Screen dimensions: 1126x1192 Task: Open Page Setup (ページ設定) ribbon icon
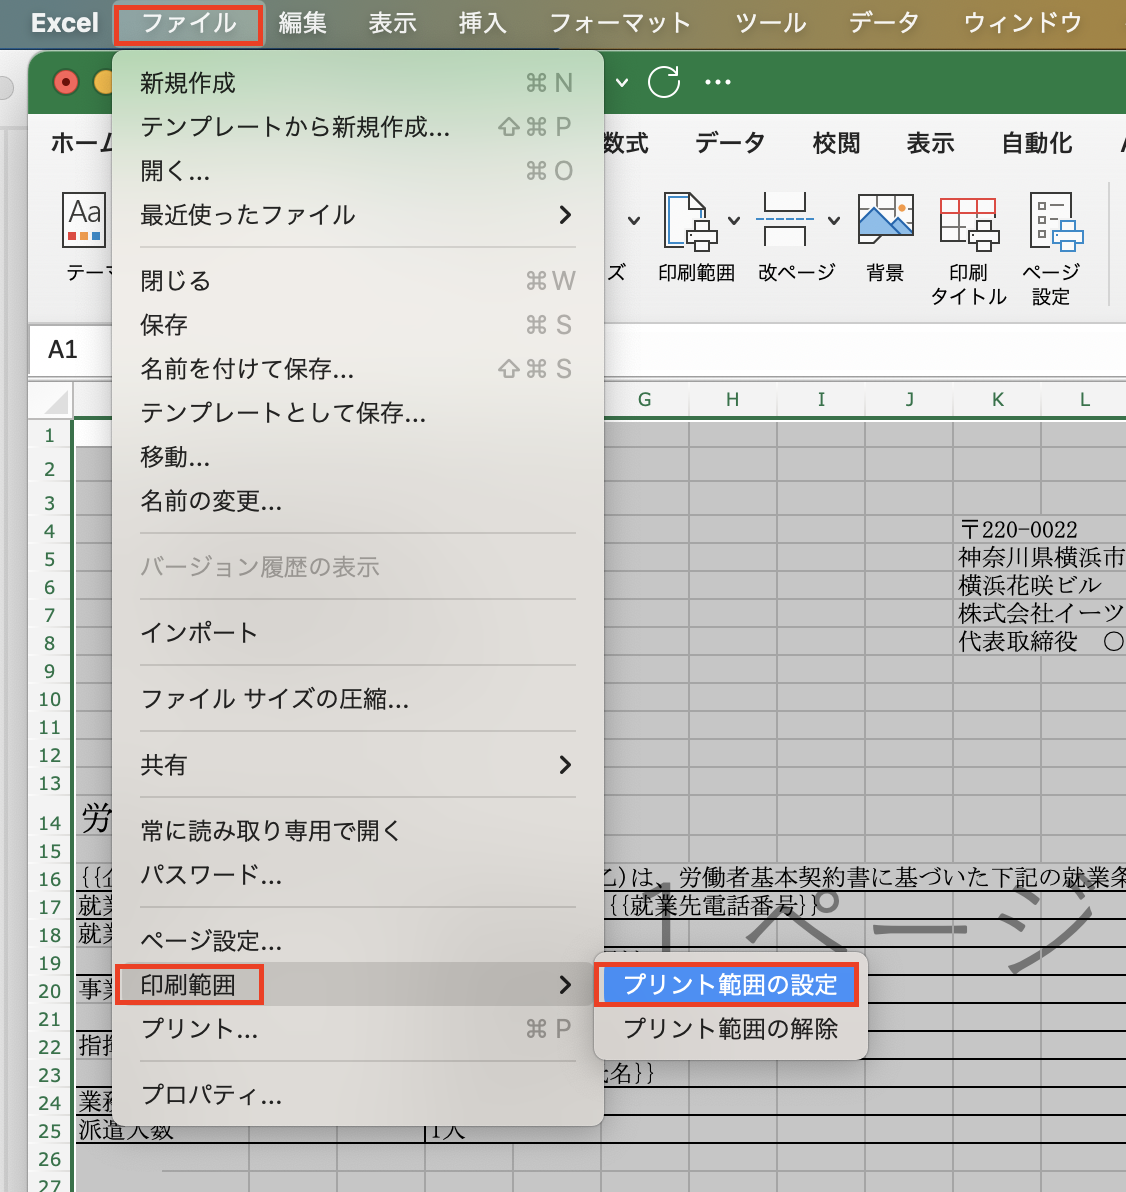pos(1054,222)
